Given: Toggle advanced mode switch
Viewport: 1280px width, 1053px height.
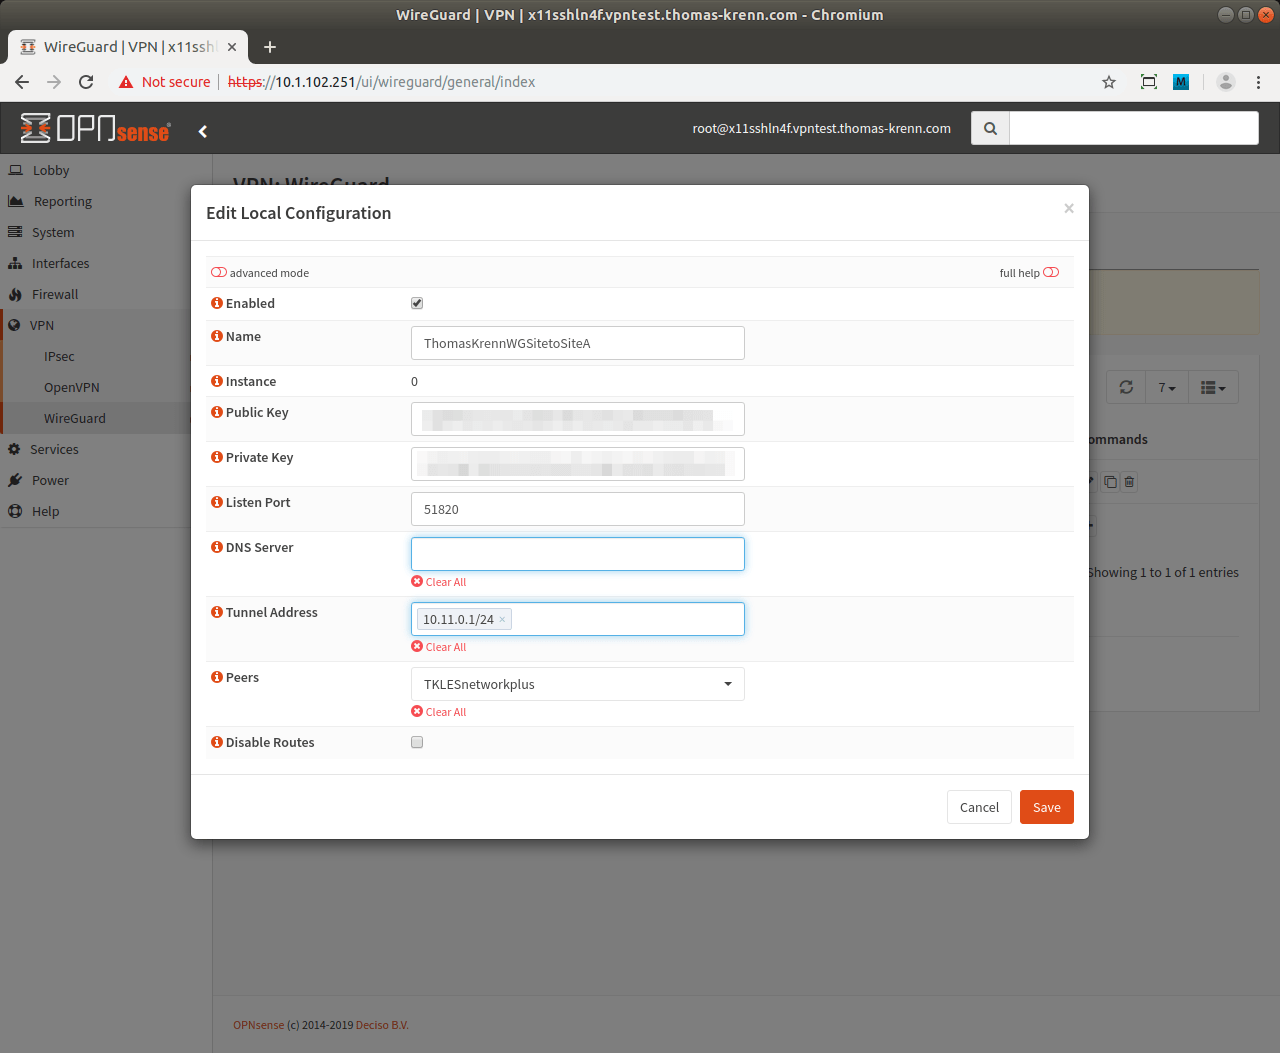Looking at the screenshot, I should [x=218, y=273].
